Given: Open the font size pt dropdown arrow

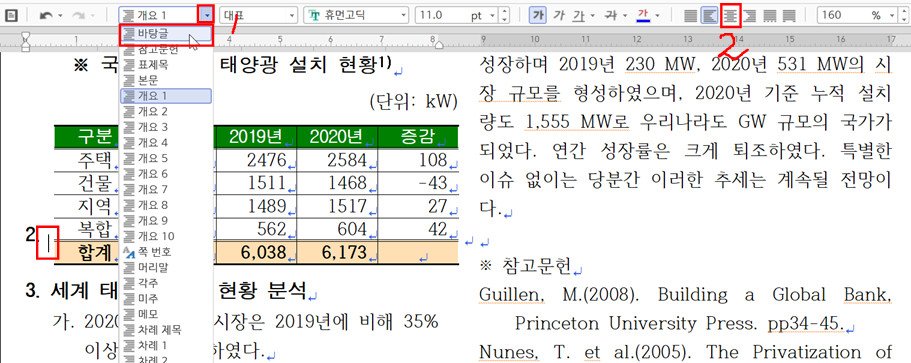Looking at the screenshot, I should click(x=493, y=15).
